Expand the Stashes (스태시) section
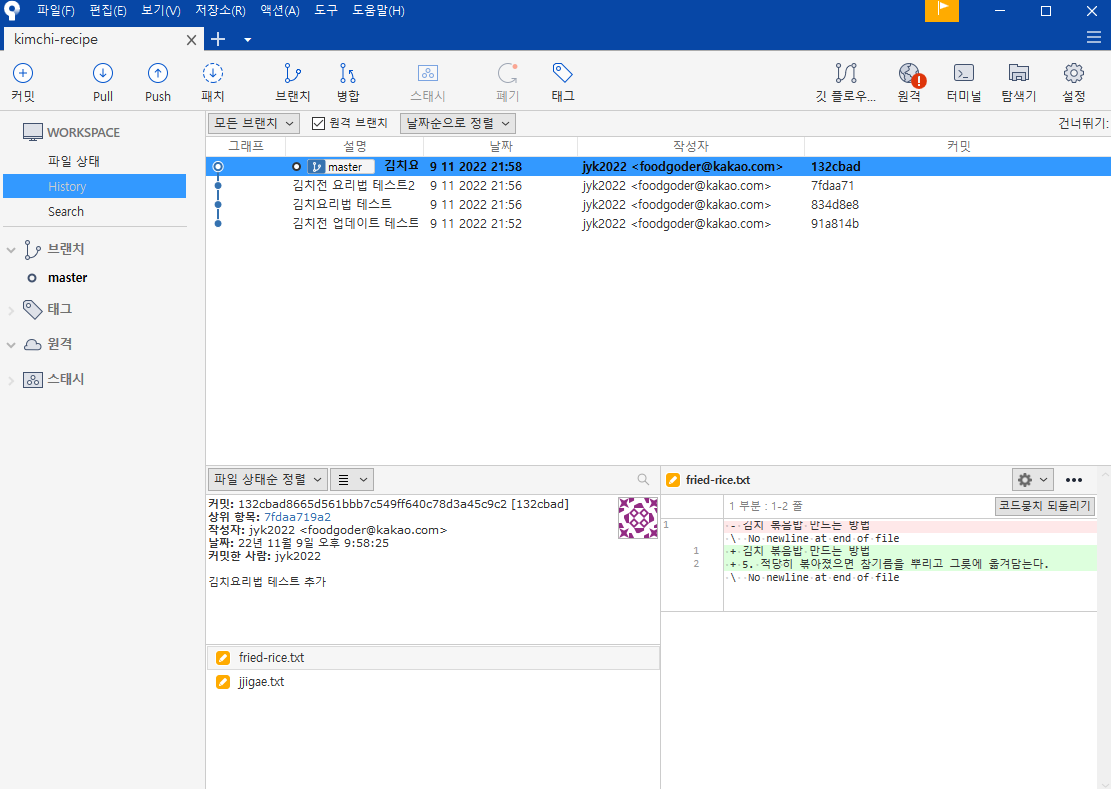This screenshot has height=789, width=1111. pos(11,380)
